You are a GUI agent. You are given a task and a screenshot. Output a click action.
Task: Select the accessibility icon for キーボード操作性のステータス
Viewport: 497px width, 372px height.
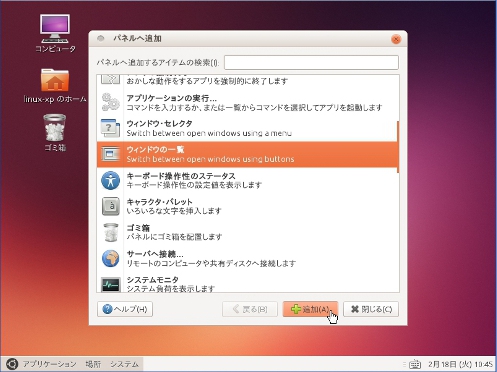(110, 180)
